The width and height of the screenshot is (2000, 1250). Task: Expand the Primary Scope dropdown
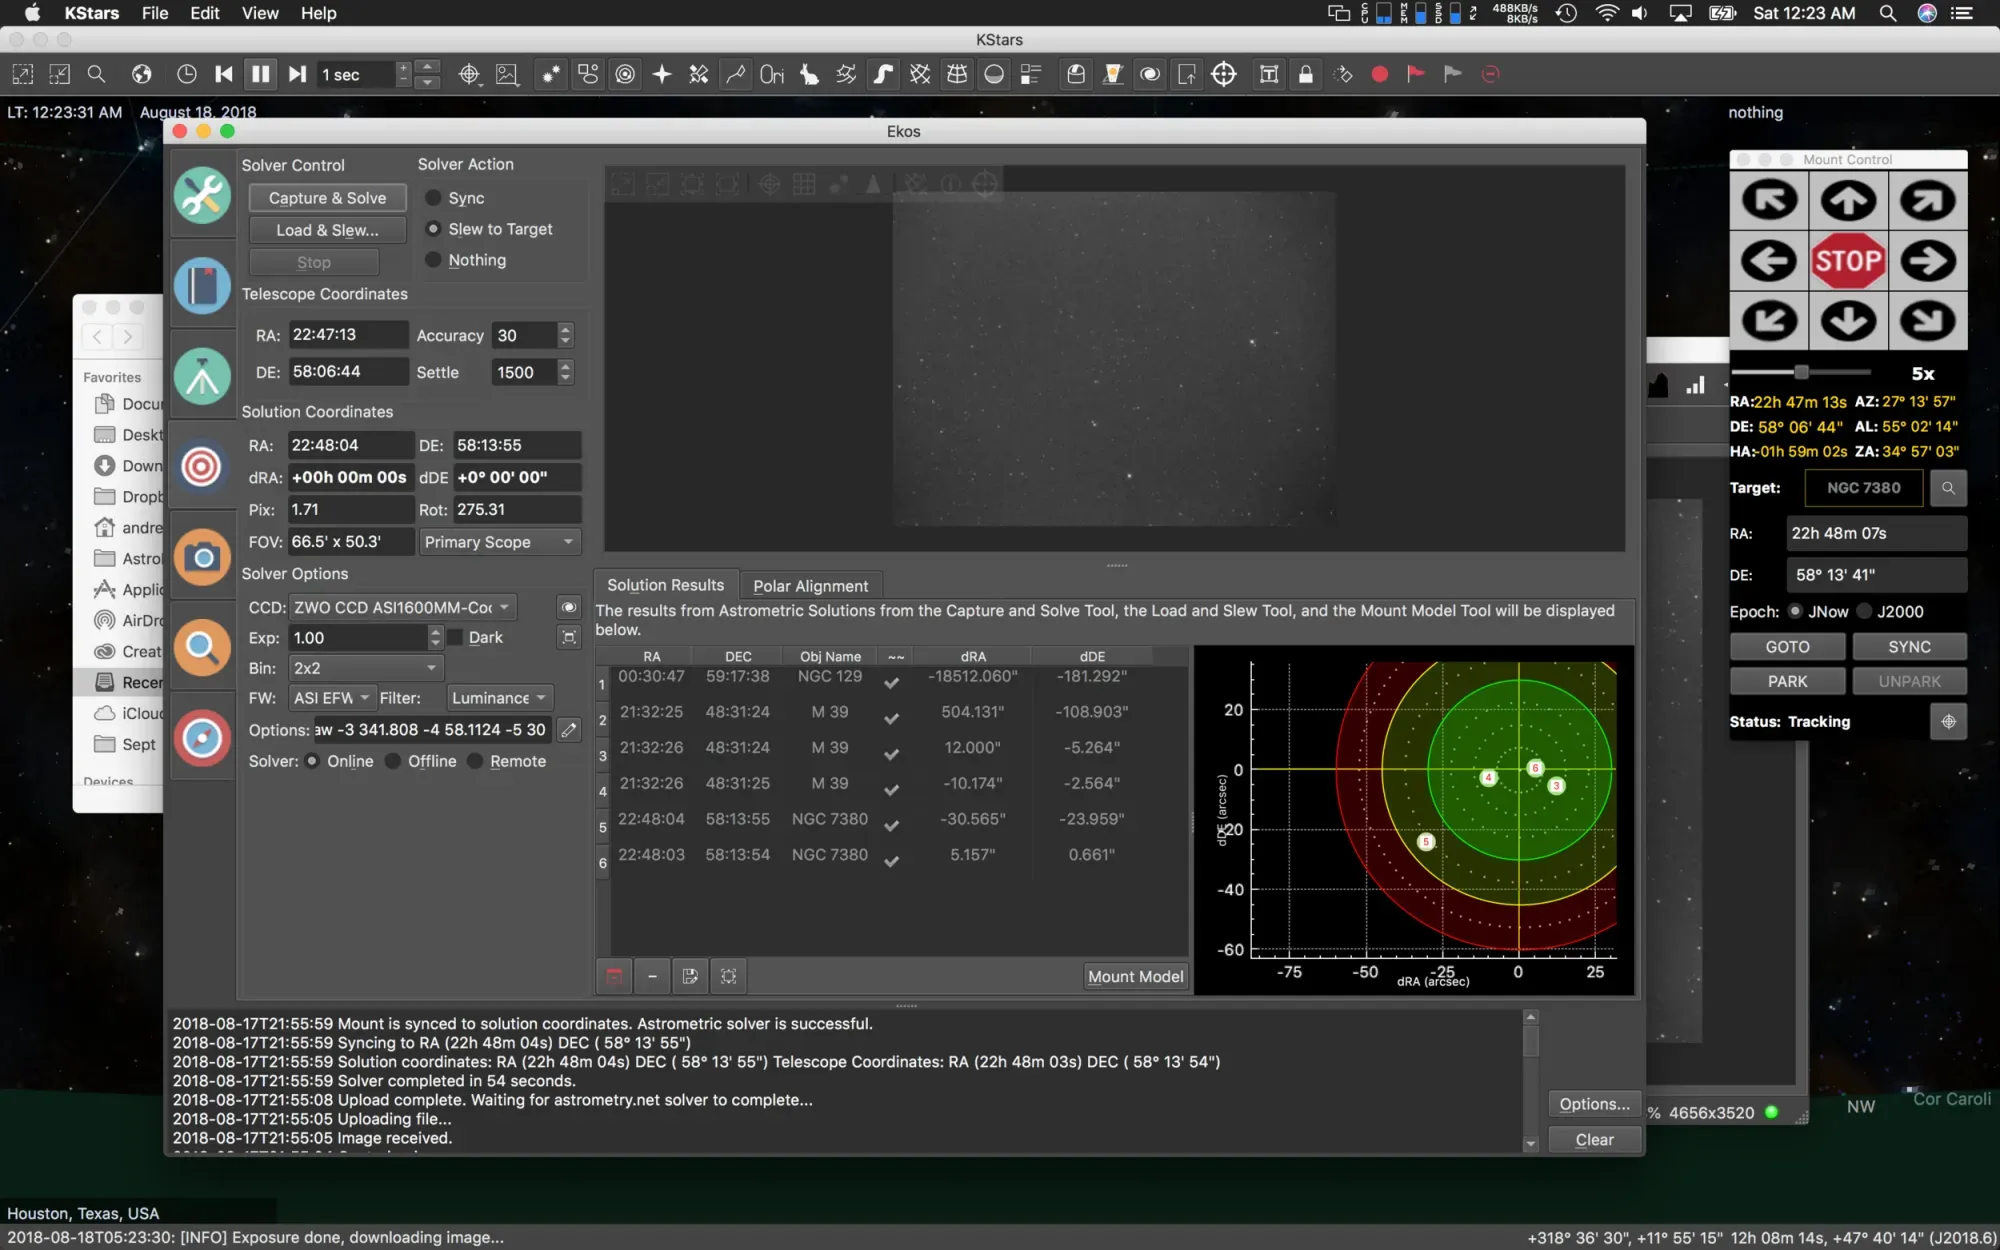(498, 542)
